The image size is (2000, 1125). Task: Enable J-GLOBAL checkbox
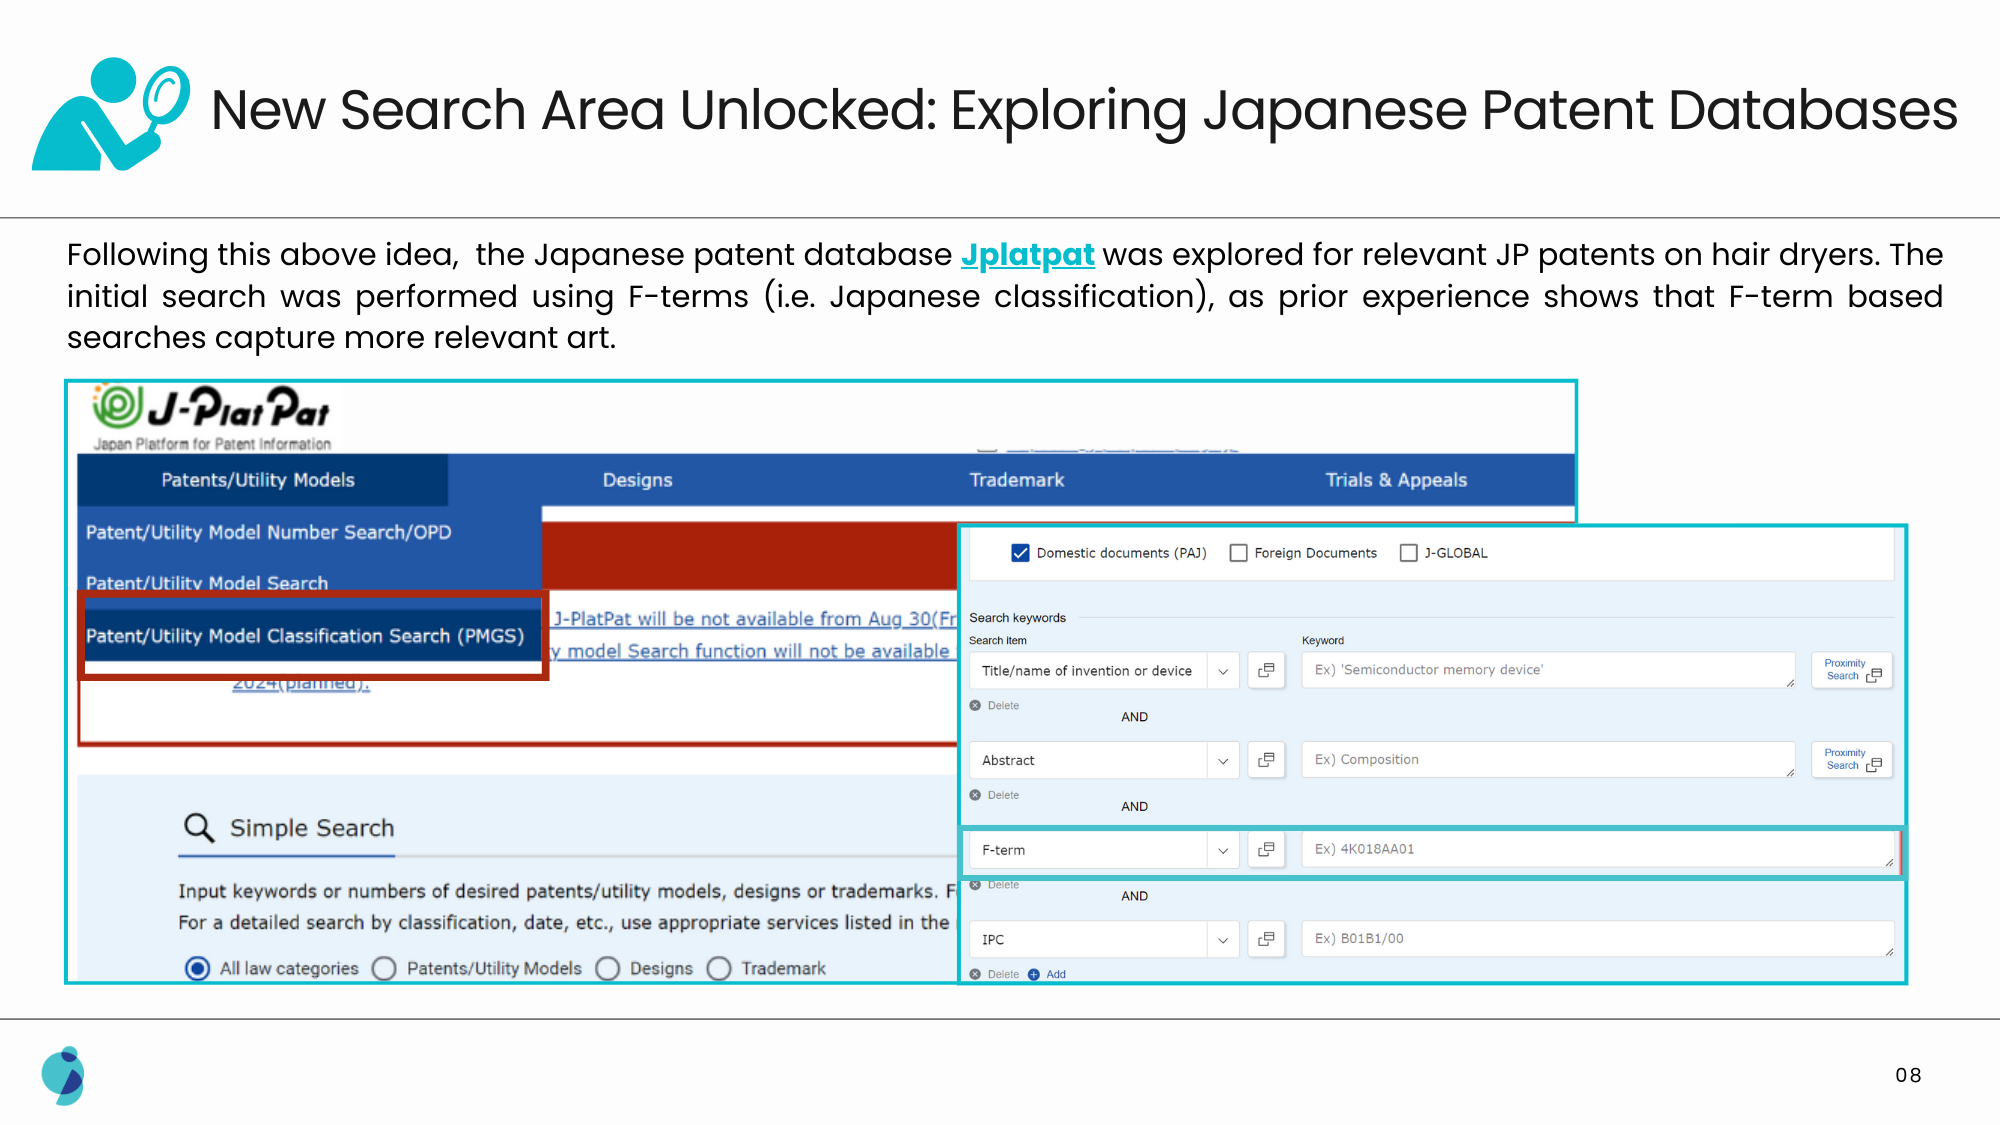point(1408,553)
